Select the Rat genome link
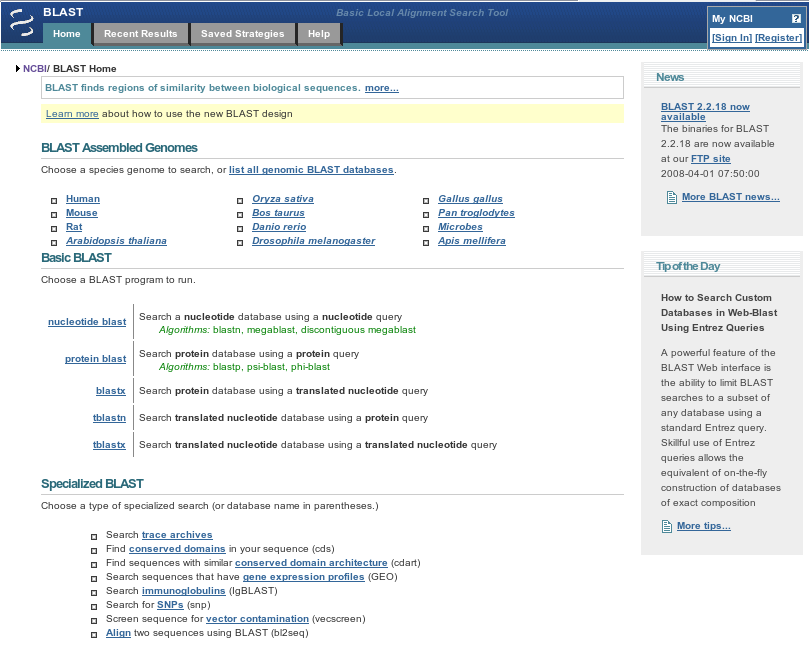809x649 pixels. pos(74,226)
